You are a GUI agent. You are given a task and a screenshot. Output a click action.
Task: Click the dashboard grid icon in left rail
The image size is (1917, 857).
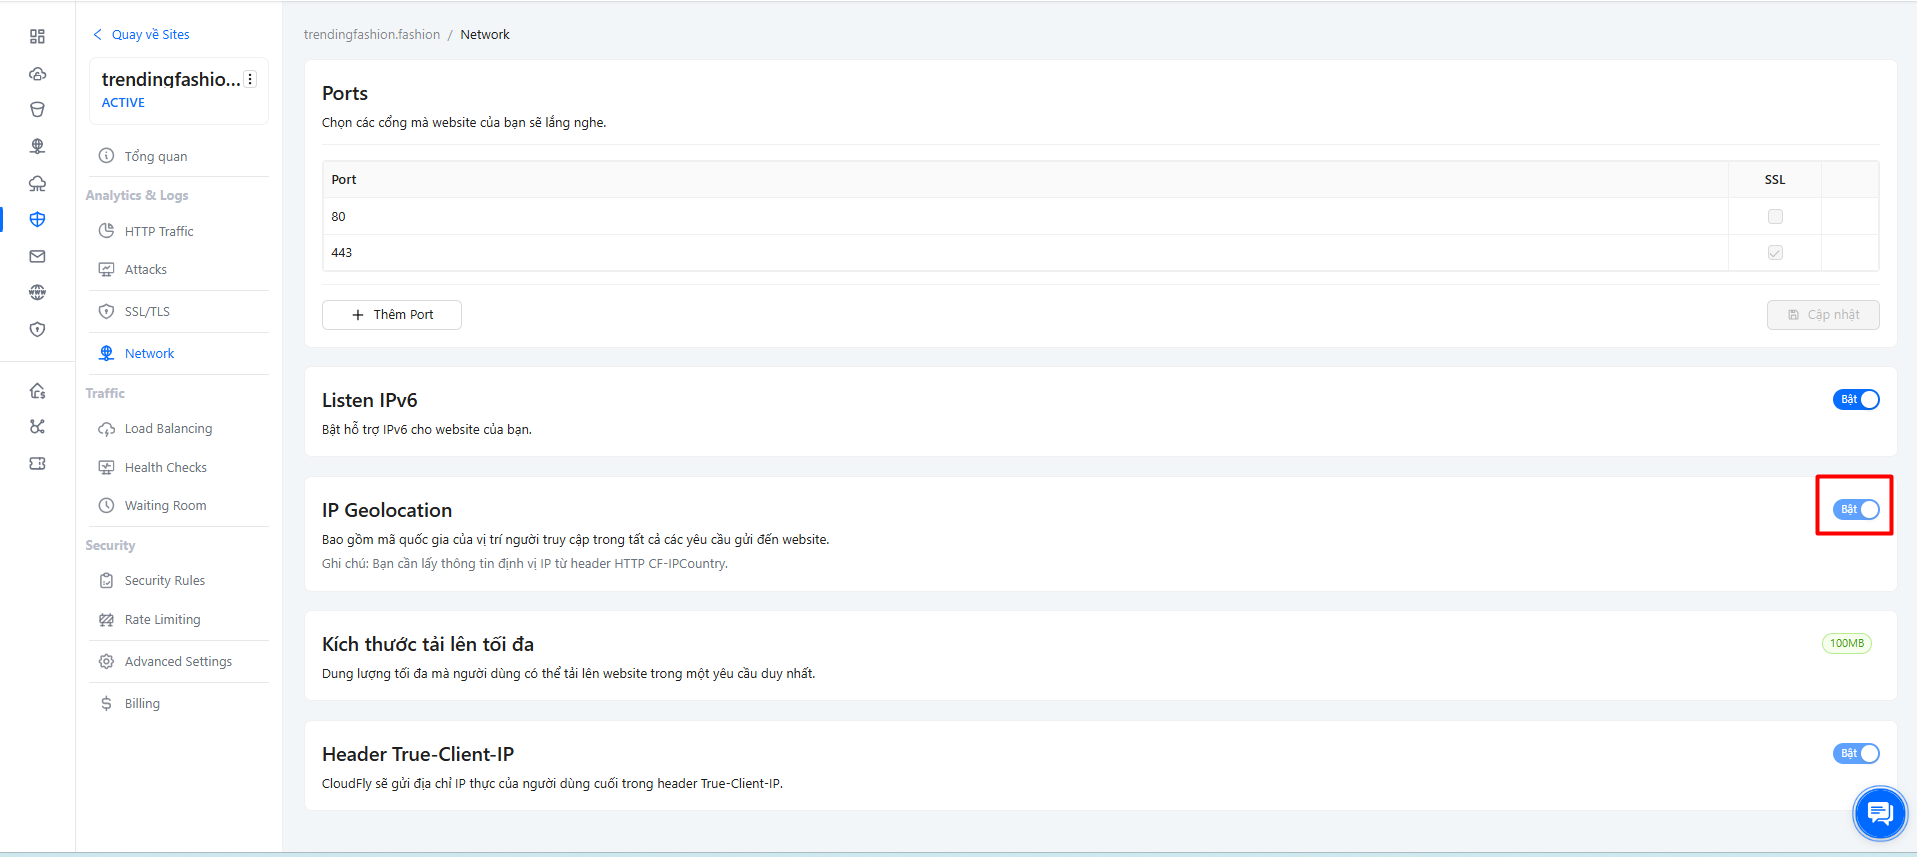[37, 37]
